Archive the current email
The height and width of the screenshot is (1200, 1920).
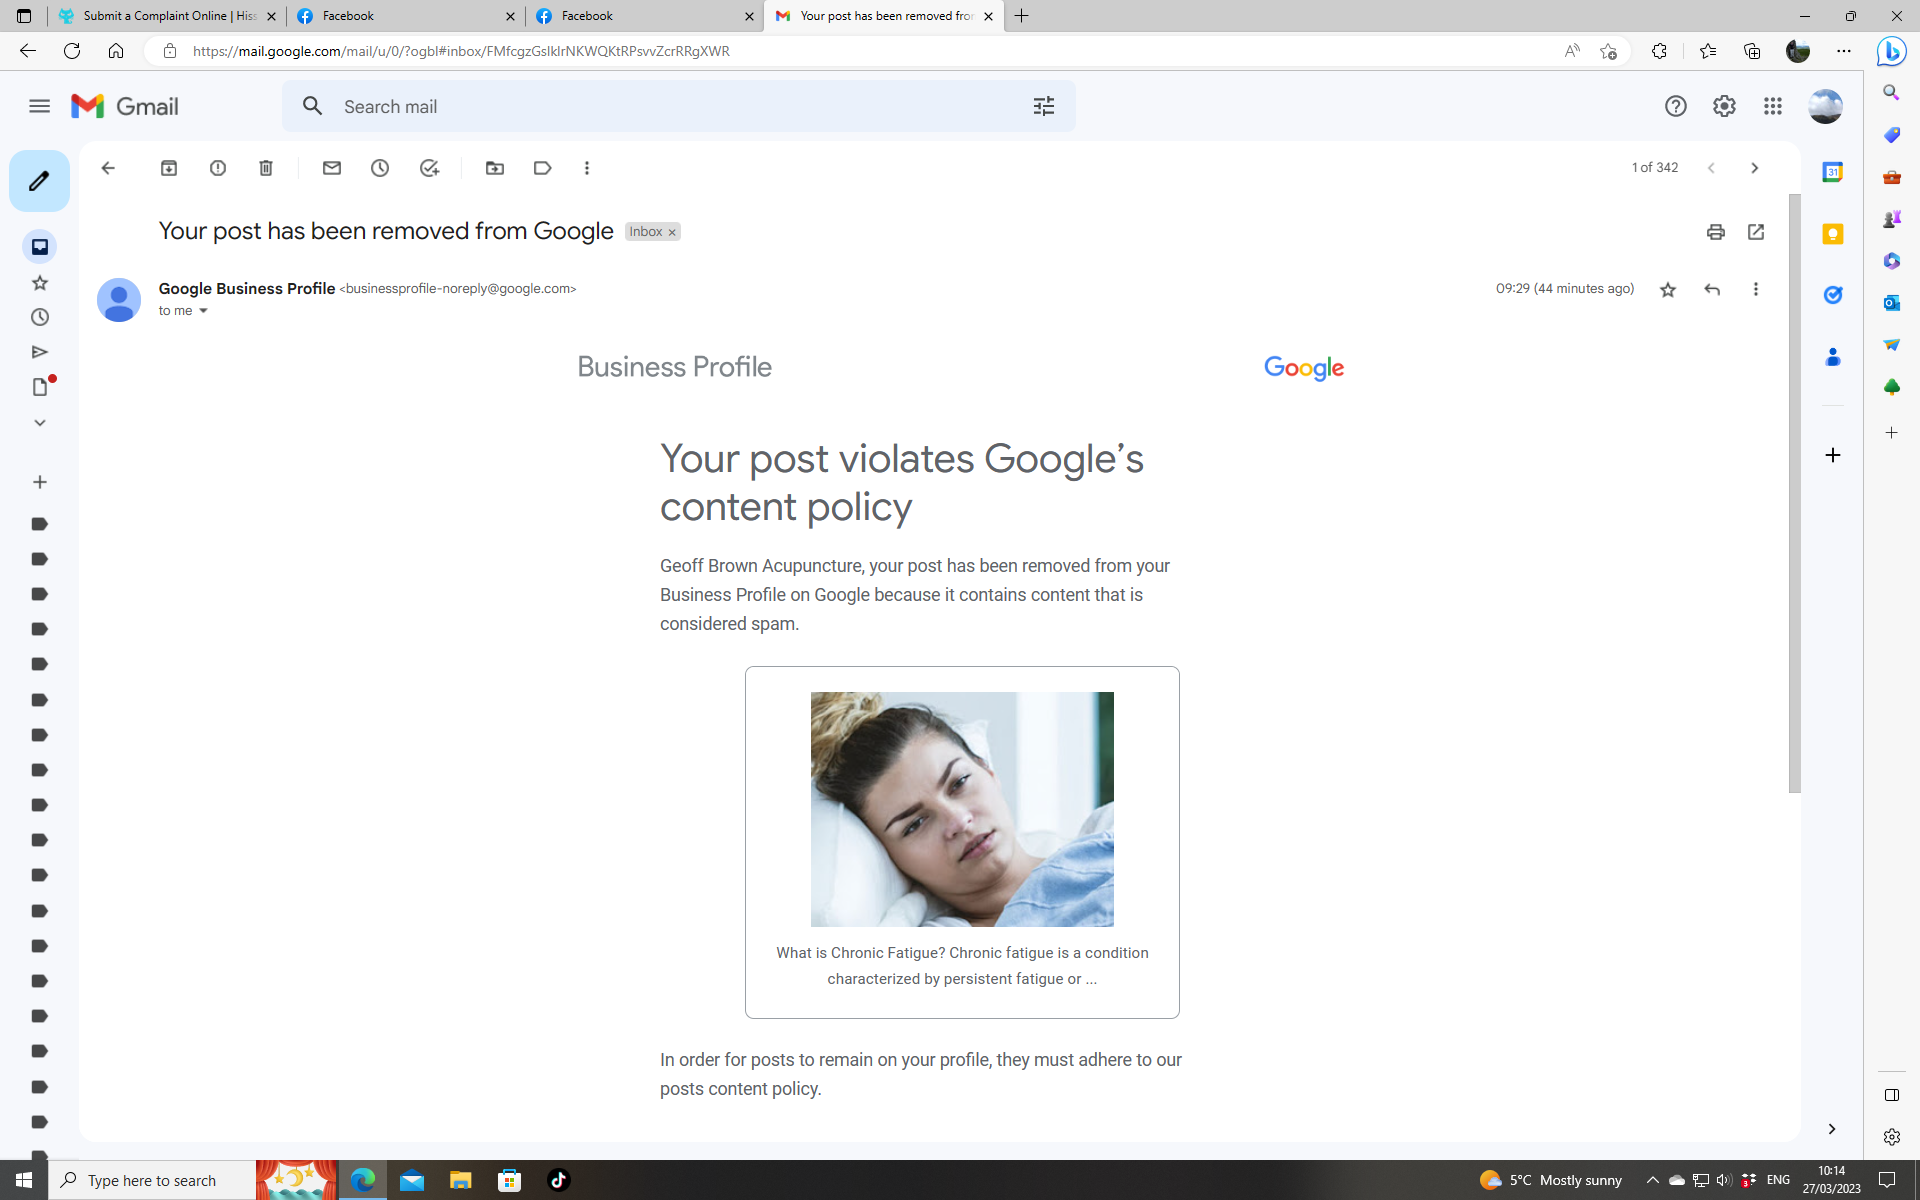[x=169, y=167]
